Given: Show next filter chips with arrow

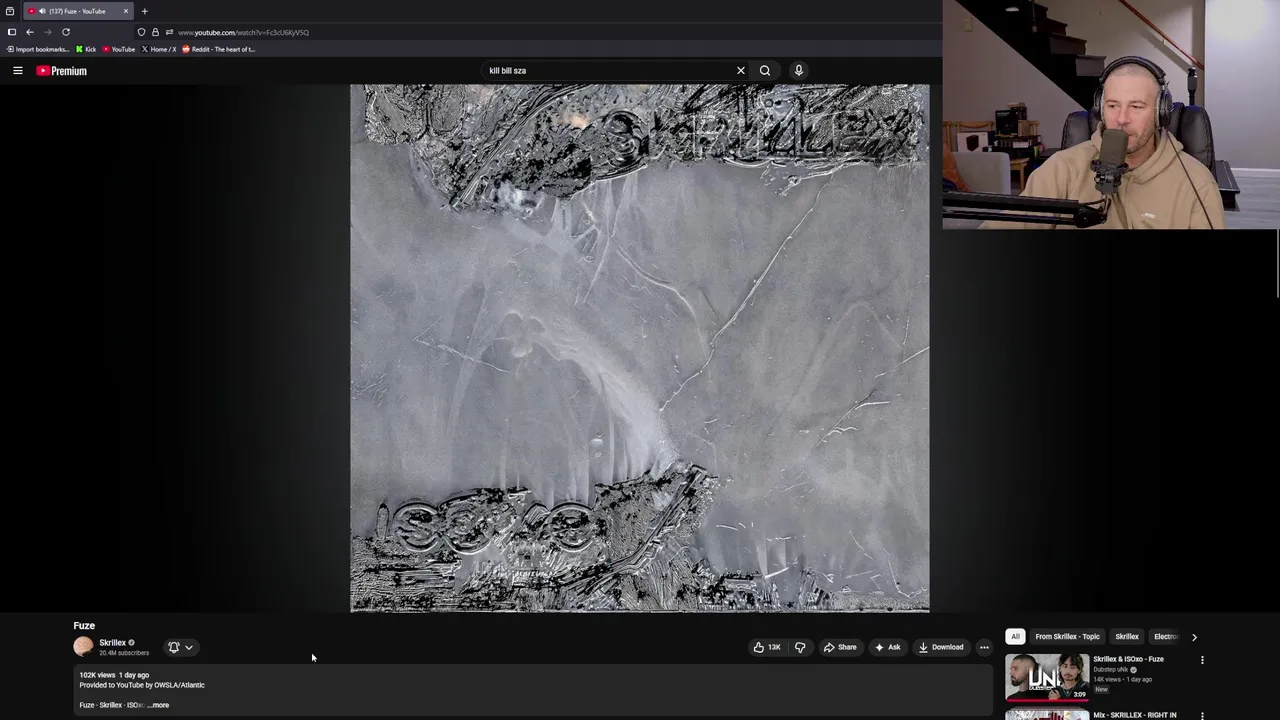Looking at the screenshot, I should tap(1193, 636).
